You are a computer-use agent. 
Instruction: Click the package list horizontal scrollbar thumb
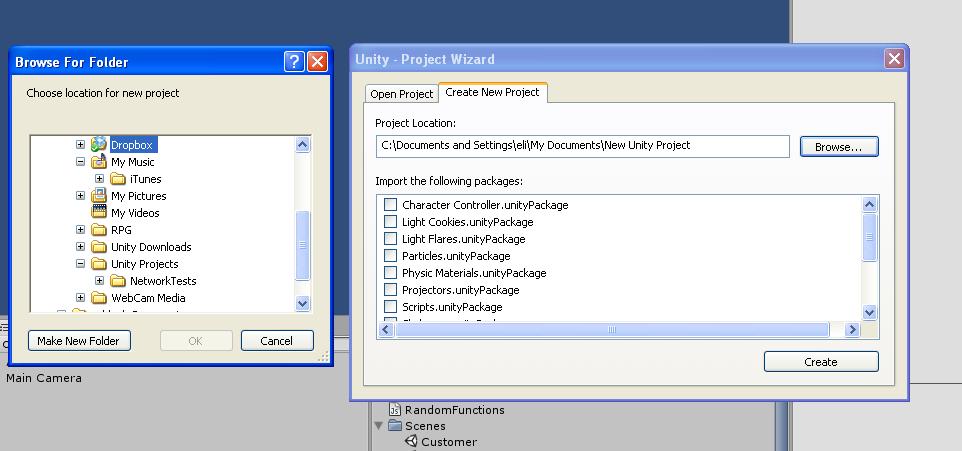click(x=612, y=330)
